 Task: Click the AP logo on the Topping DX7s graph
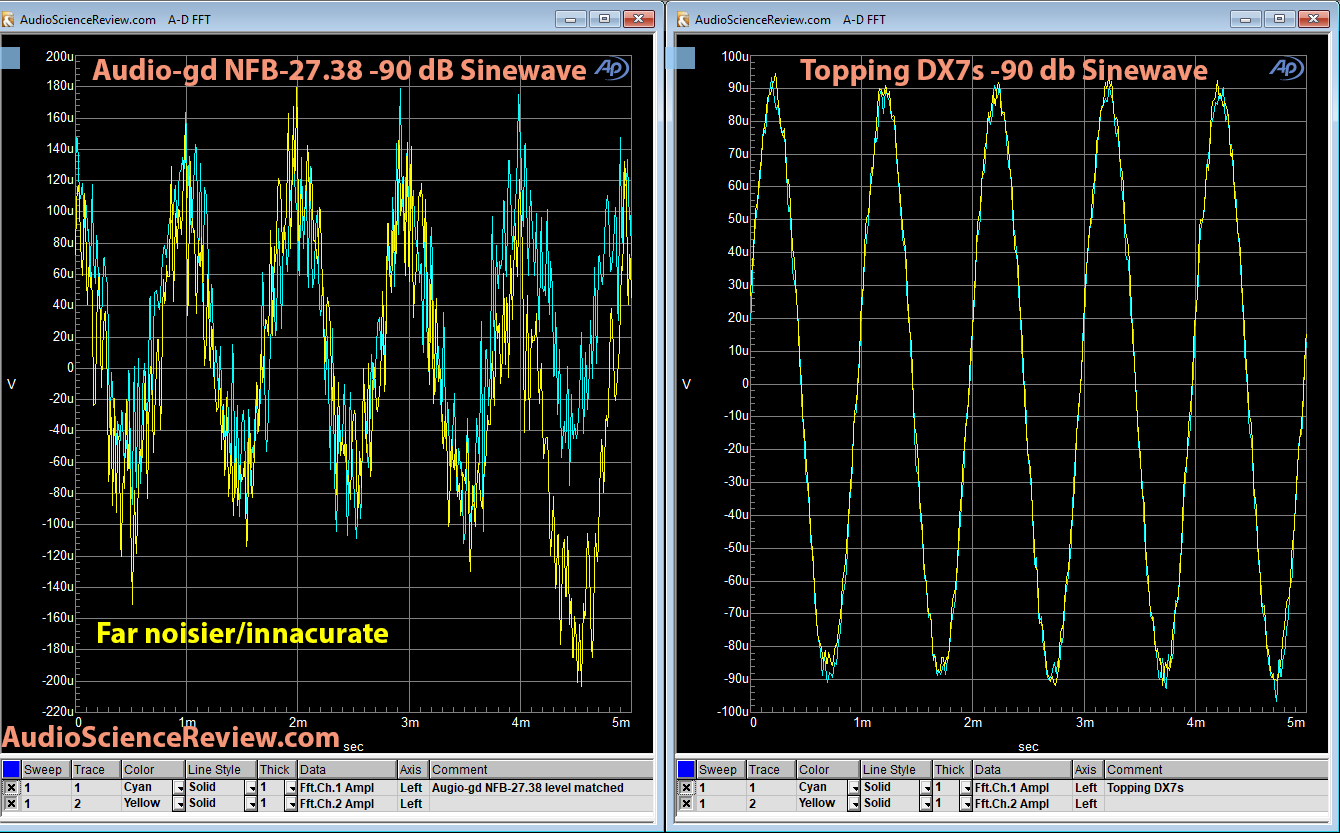[x=1287, y=68]
